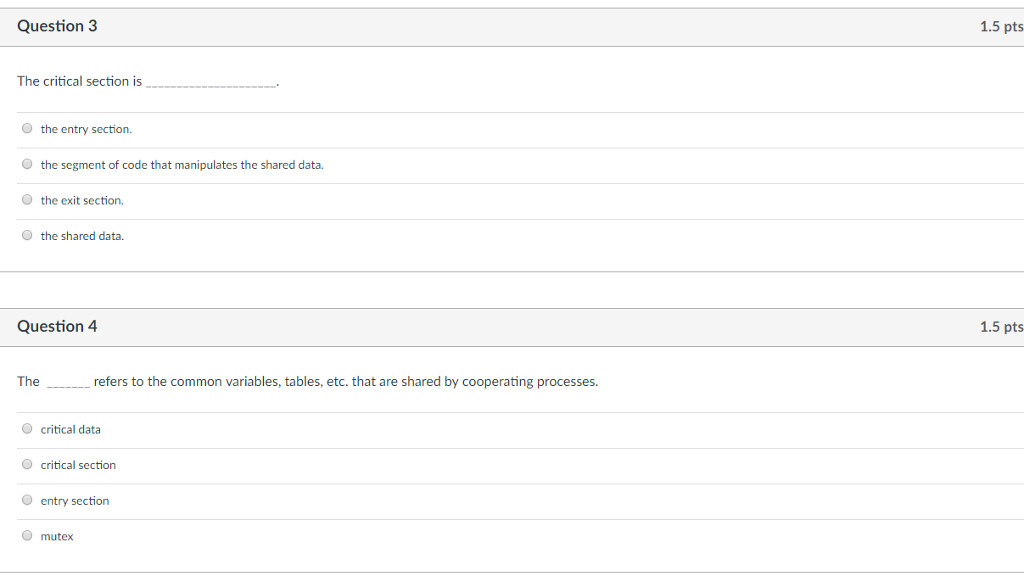Mark 'the shared data.' radio option
1024x576 pixels.
click(27, 235)
